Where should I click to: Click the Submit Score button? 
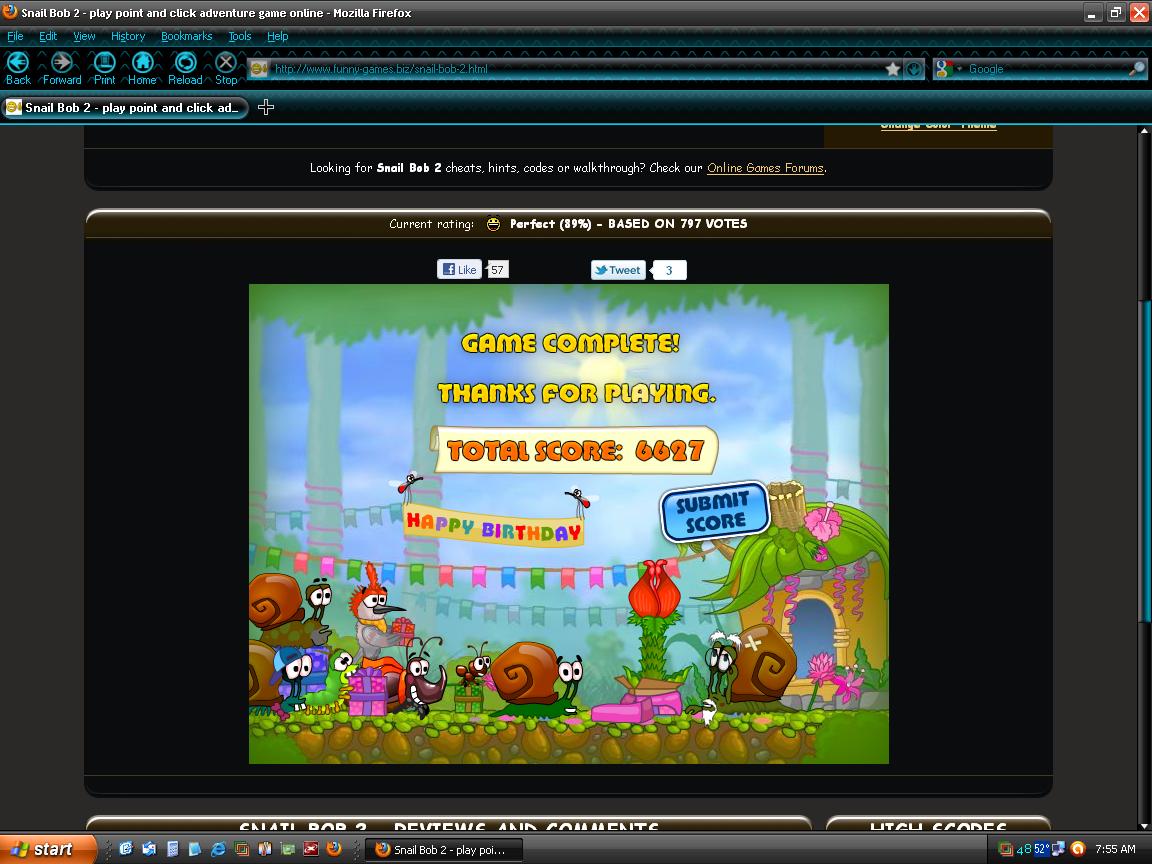[713, 511]
